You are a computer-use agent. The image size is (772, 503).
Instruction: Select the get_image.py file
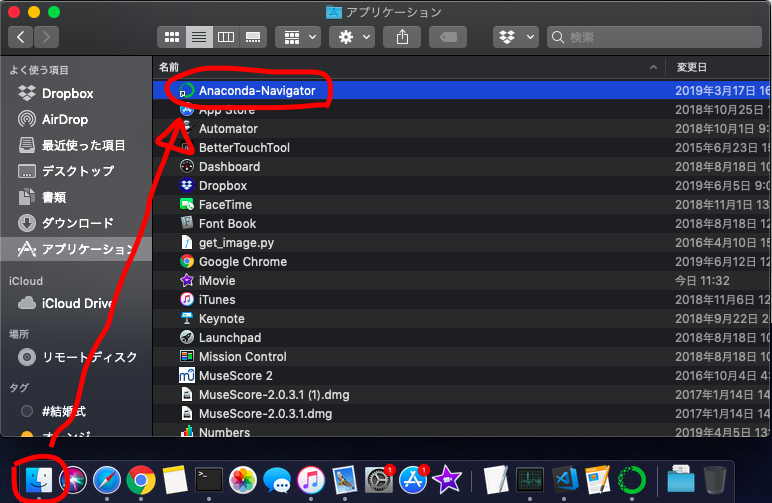pyautogui.click(x=461, y=243)
